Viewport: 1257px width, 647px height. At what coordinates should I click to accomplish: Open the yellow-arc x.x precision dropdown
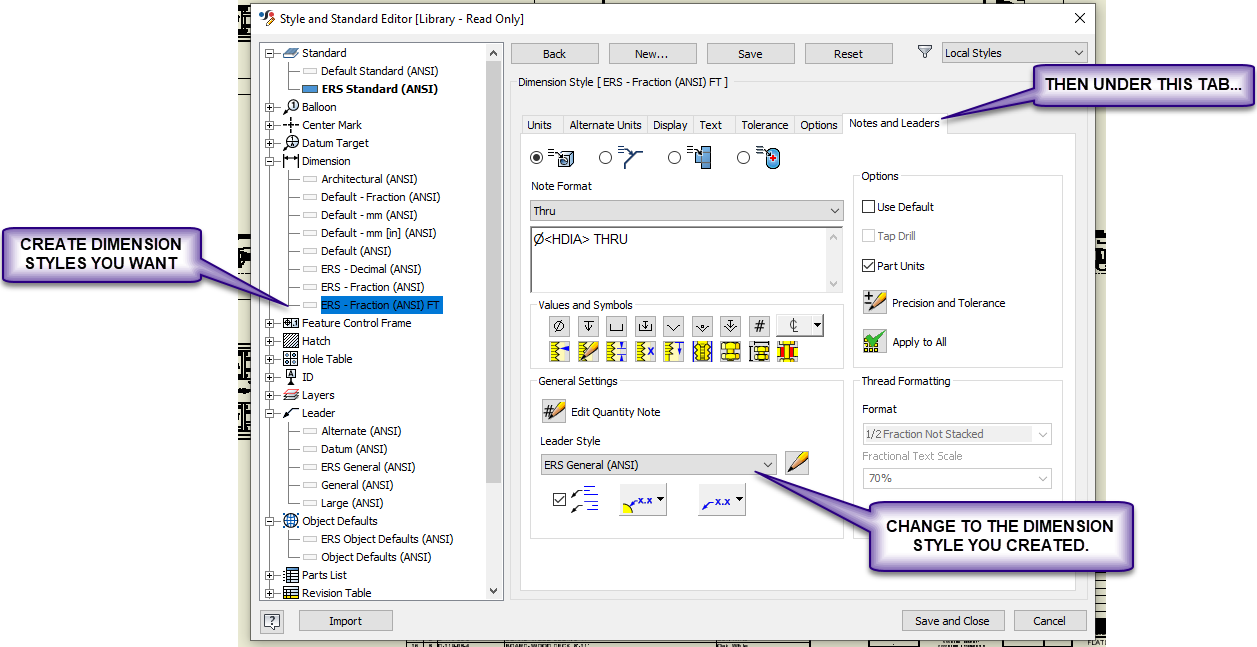click(643, 500)
